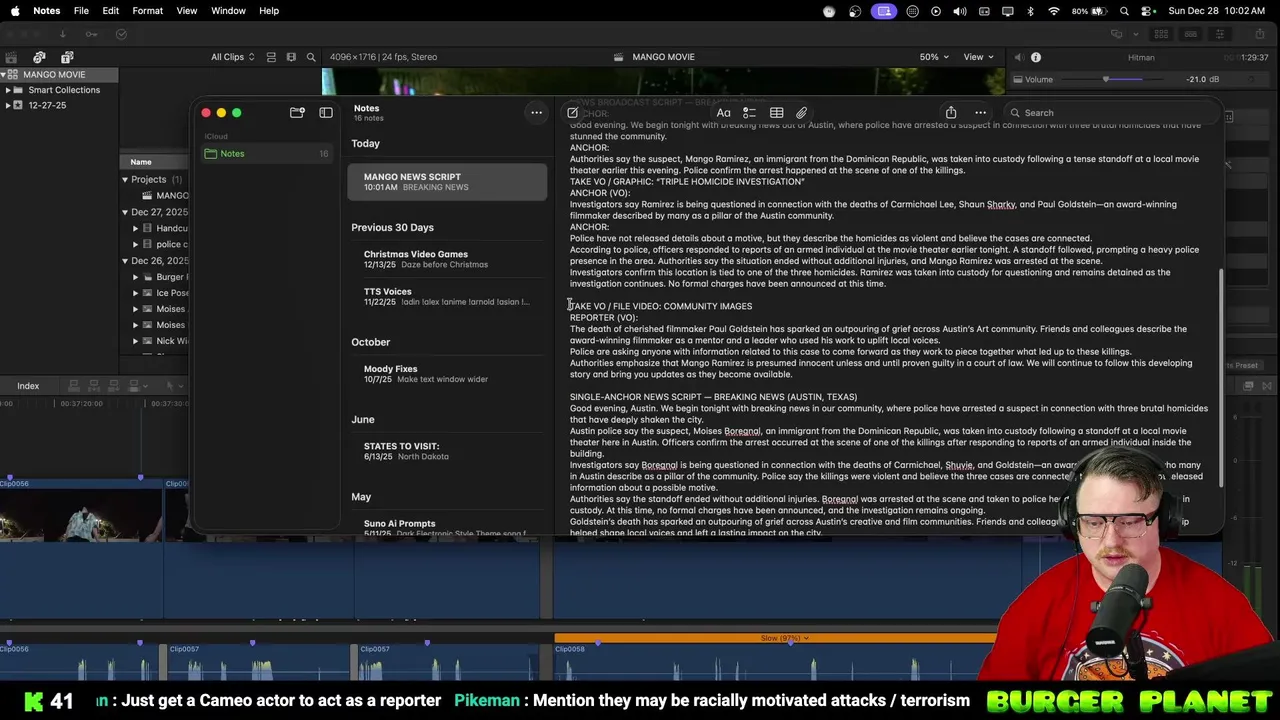Viewport: 1280px width, 720px height.
Task: Expand the Handcu clip row
Action: (135, 228)
